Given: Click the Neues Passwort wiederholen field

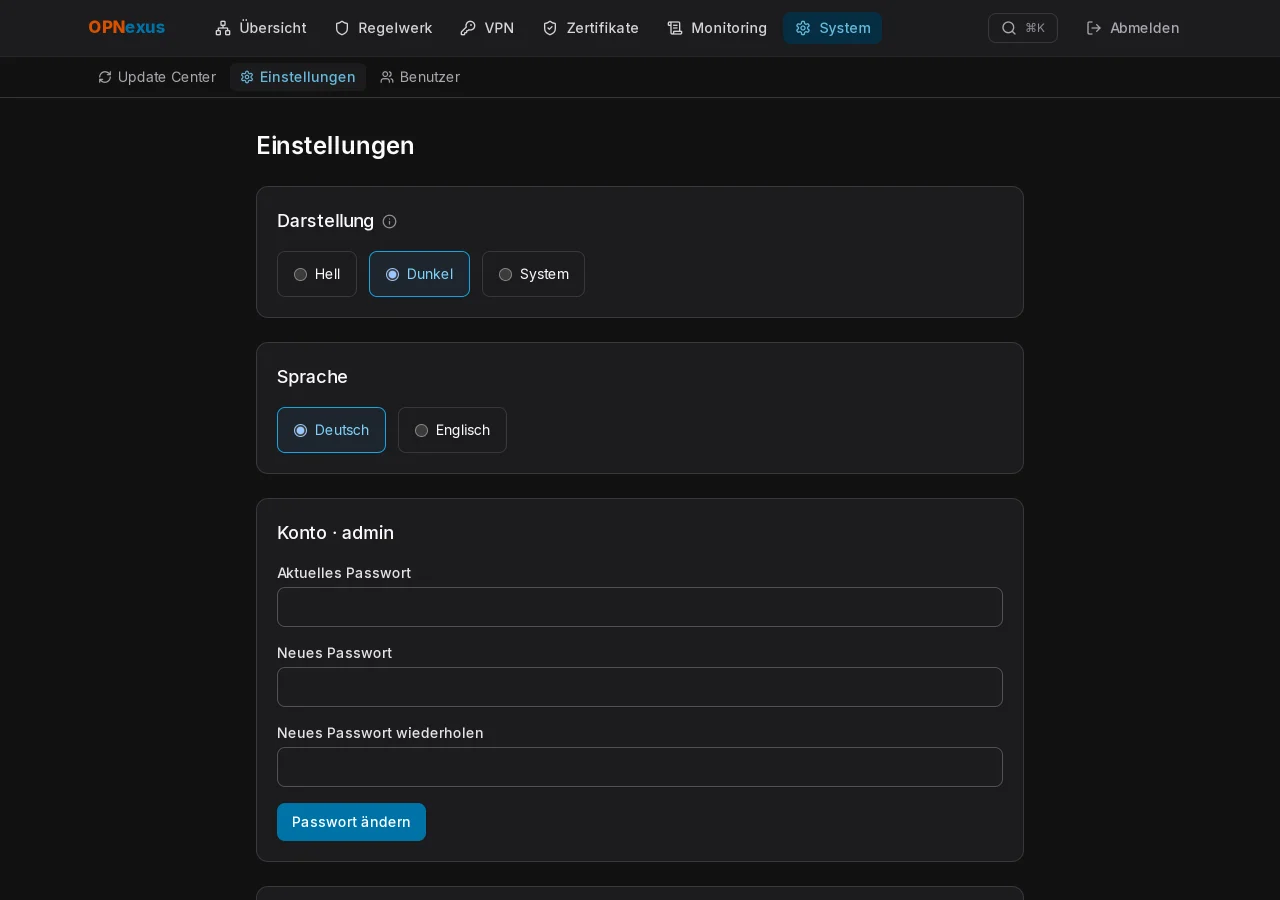Looking at the screenshot, I should pos(640,767).
